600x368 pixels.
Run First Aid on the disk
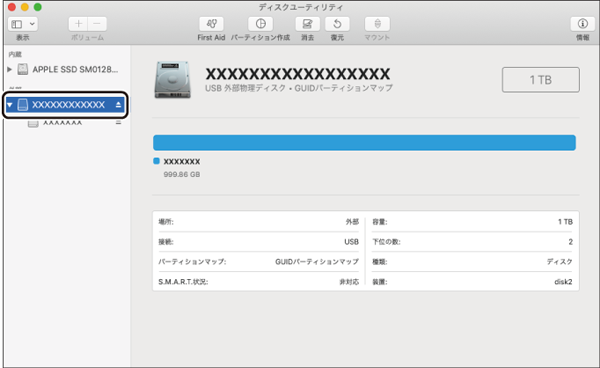[211, 24]
